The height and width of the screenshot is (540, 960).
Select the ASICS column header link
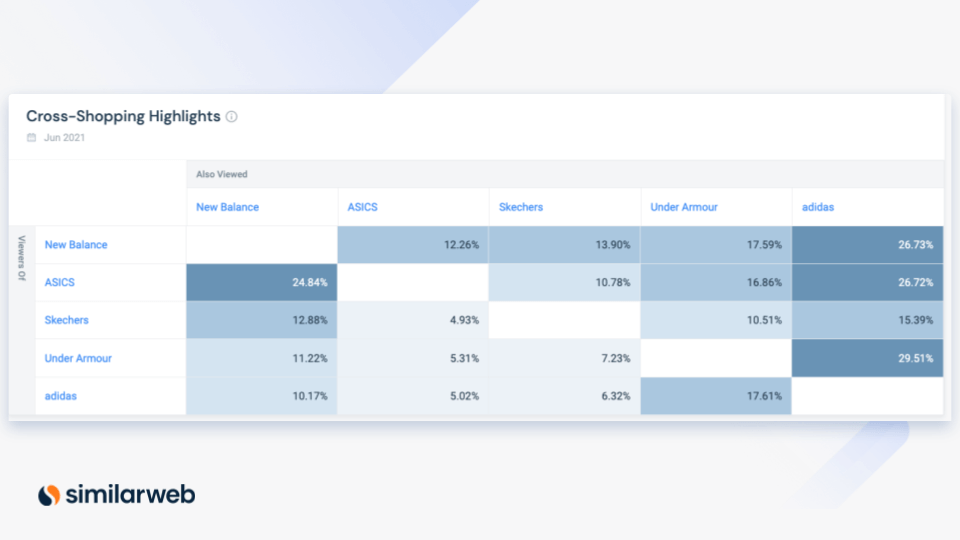[x=362, y=207]
